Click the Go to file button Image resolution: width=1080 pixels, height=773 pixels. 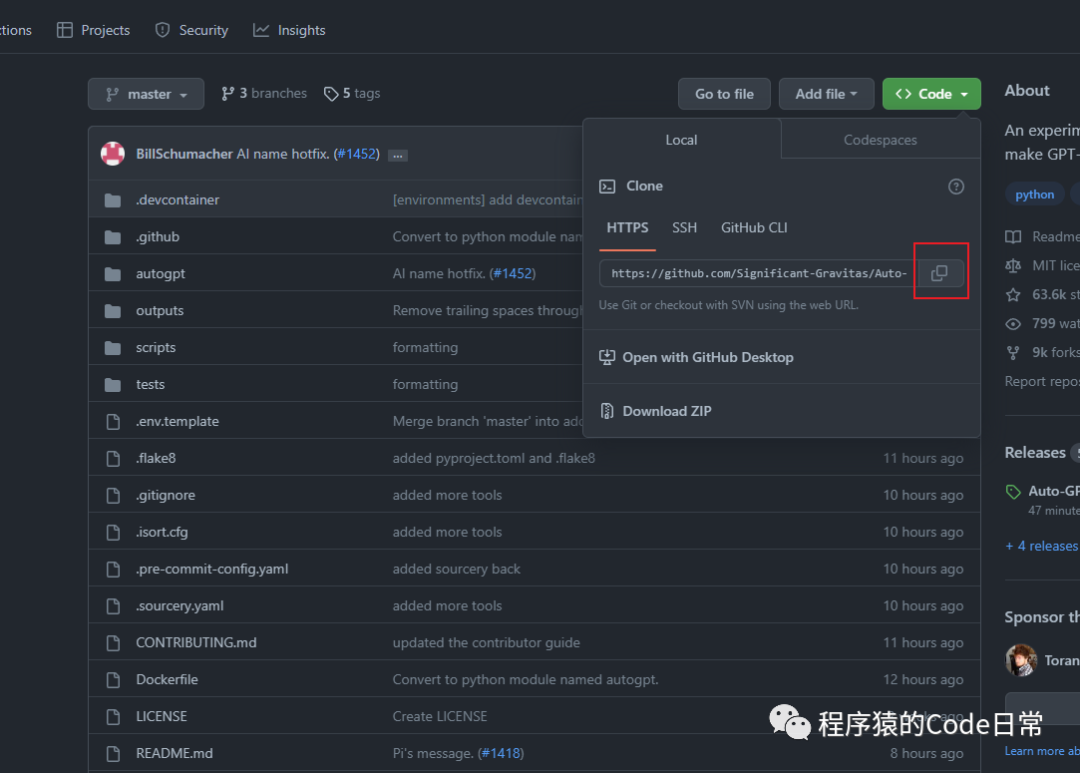725,94
